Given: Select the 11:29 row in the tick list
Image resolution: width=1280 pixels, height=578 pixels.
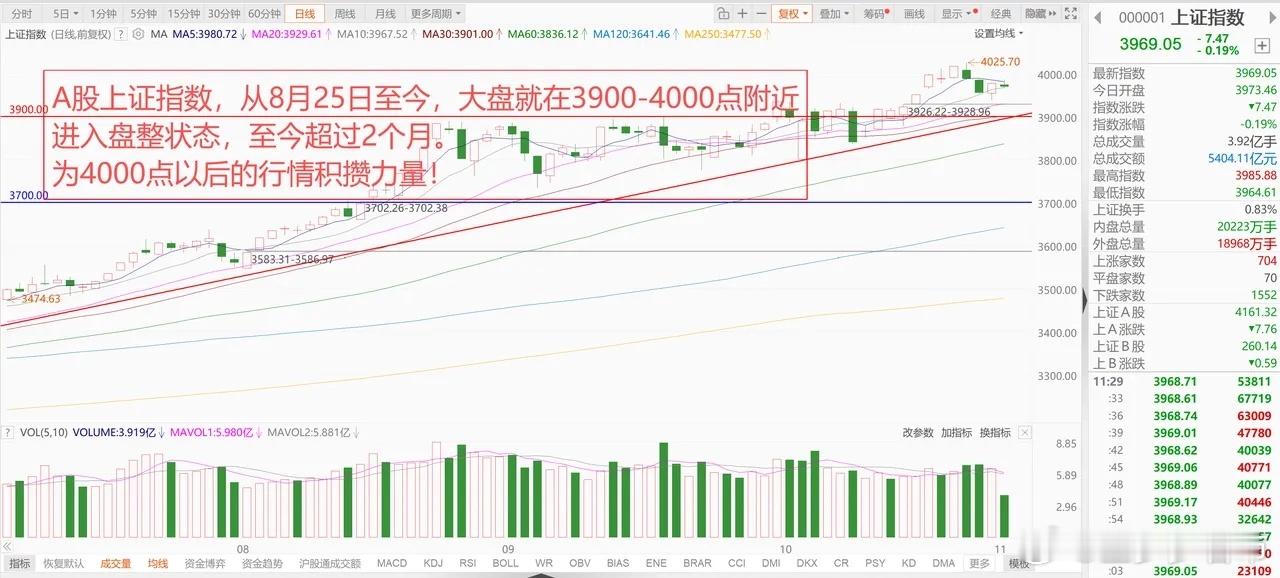Looking at the screenshot, I should (x=1180, y=383).
